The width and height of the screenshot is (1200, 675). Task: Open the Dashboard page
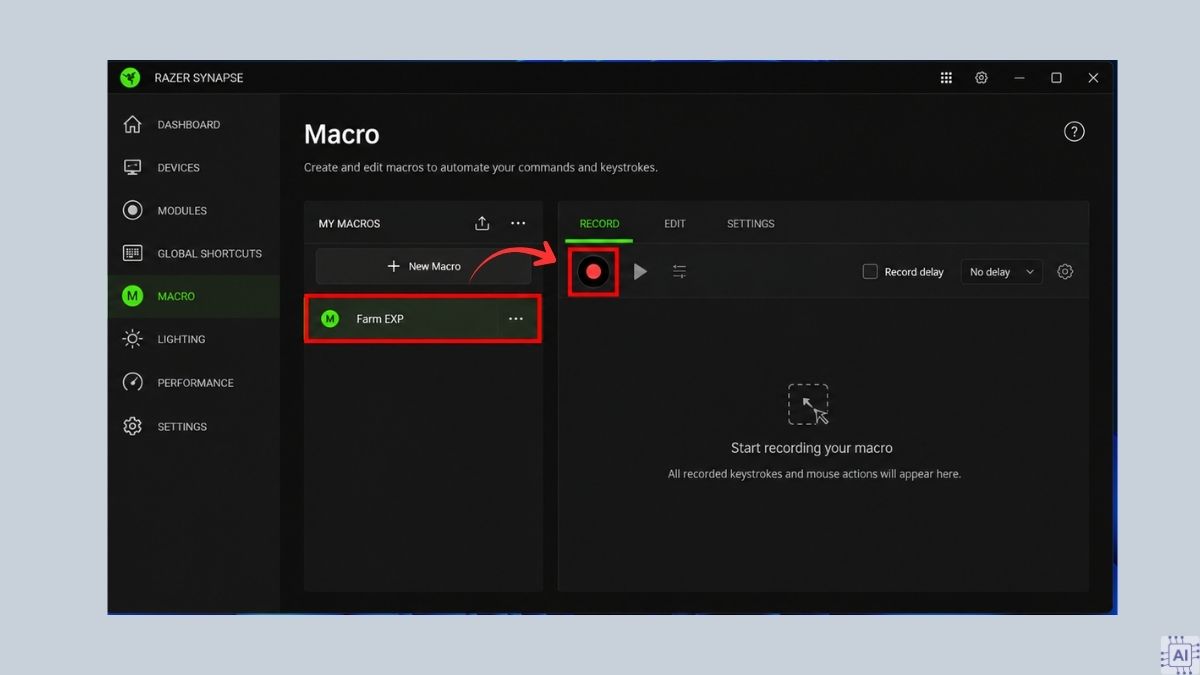193,124
